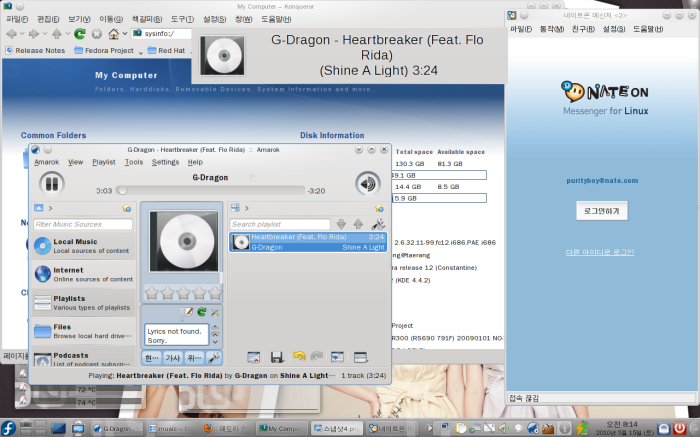Pause playback in Amarok

point(52,183)
